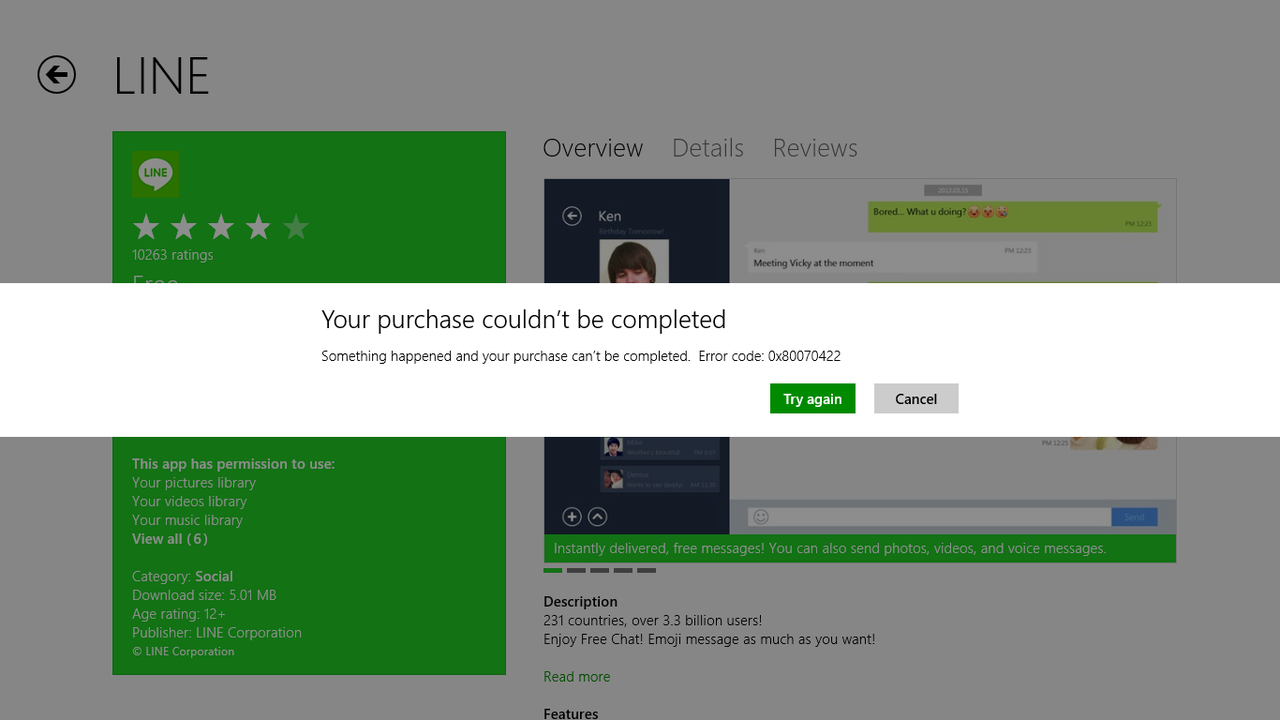Click the Publisher: LINE Corporation text
This screenshot has height=720, width=1280.
click(x=217, y=633)
